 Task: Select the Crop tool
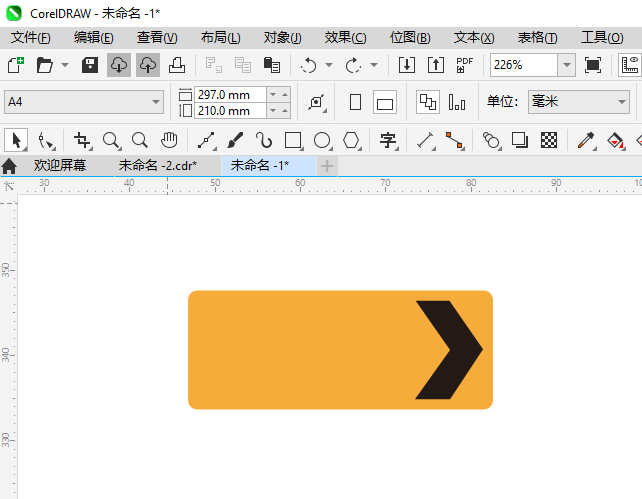tap(82, 140)
